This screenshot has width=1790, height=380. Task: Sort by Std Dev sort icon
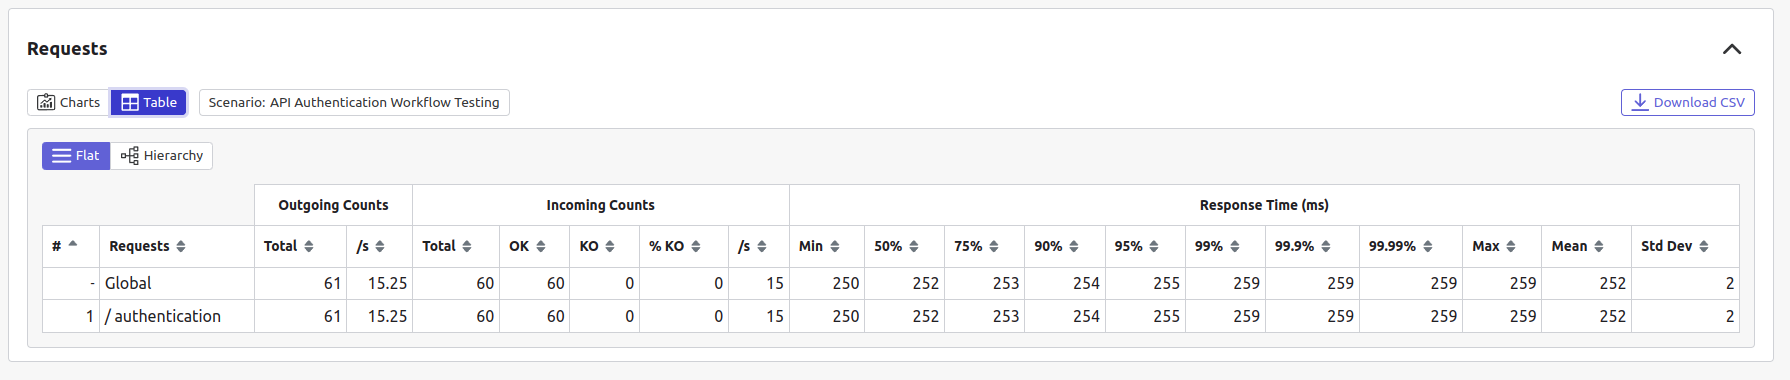1704,246
